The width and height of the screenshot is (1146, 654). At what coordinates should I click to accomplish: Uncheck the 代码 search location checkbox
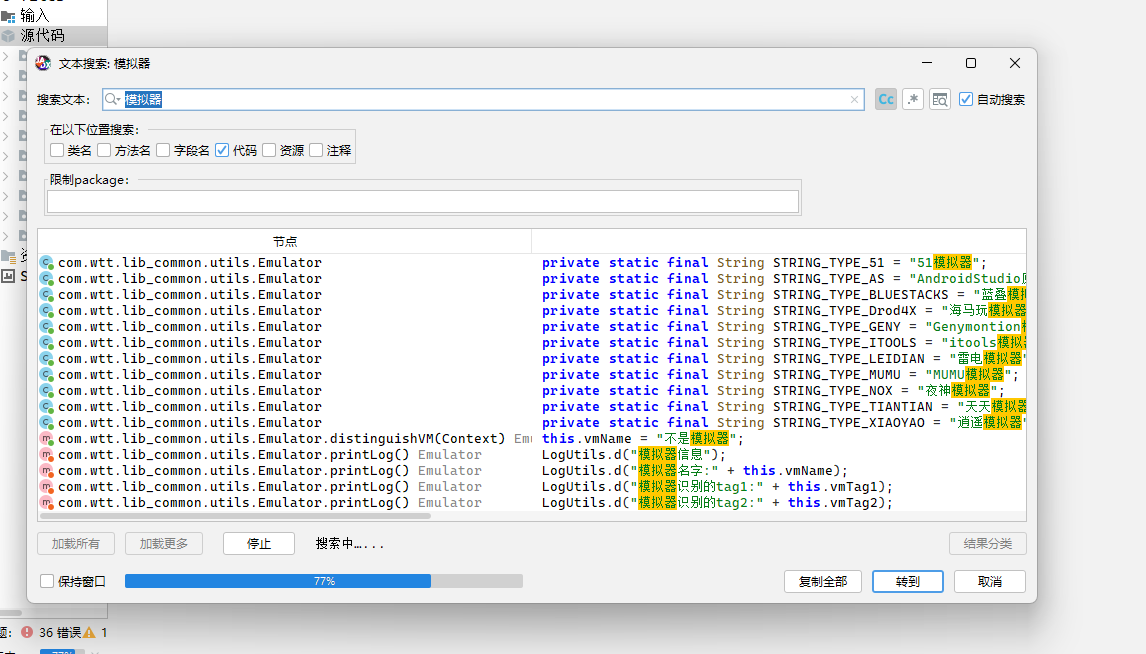click(x=222, y=150)
